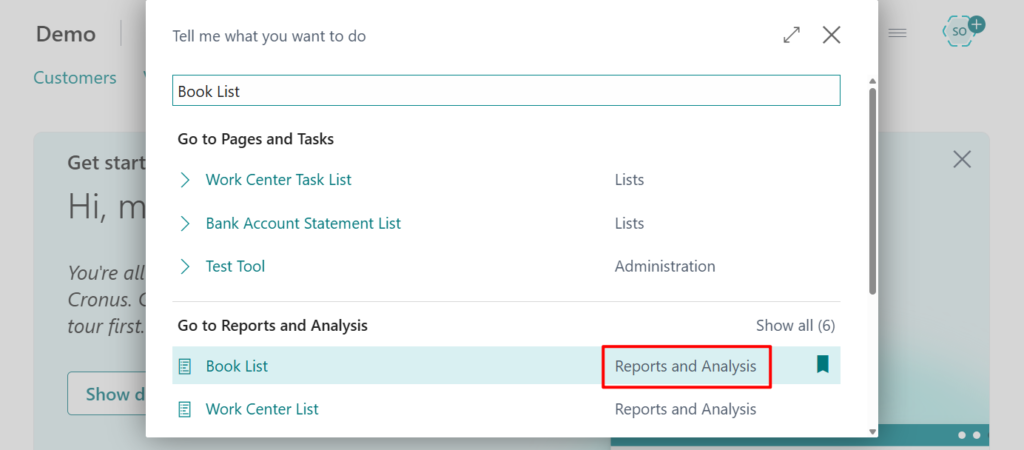The width and height of the screenshot is (1024, 450).
Task: Open the Customers menu item
Action: coord(75,78)
